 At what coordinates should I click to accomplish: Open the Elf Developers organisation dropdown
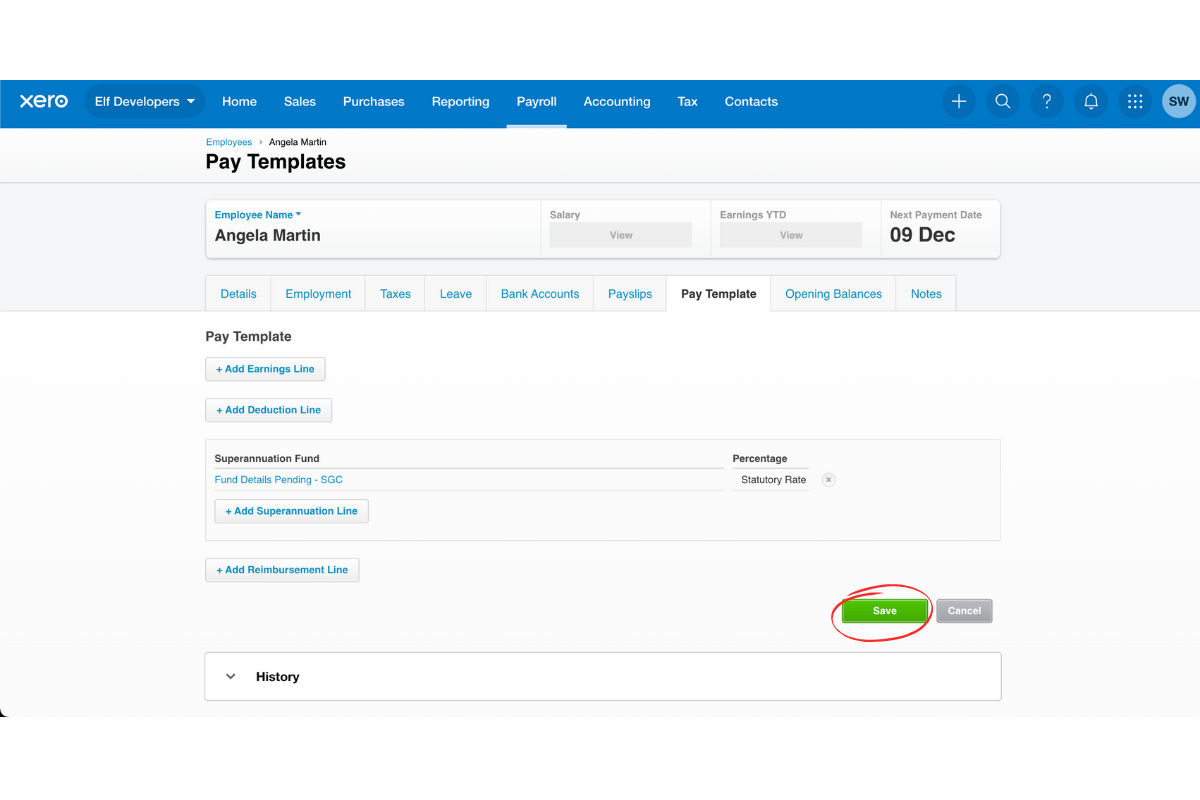144,101
